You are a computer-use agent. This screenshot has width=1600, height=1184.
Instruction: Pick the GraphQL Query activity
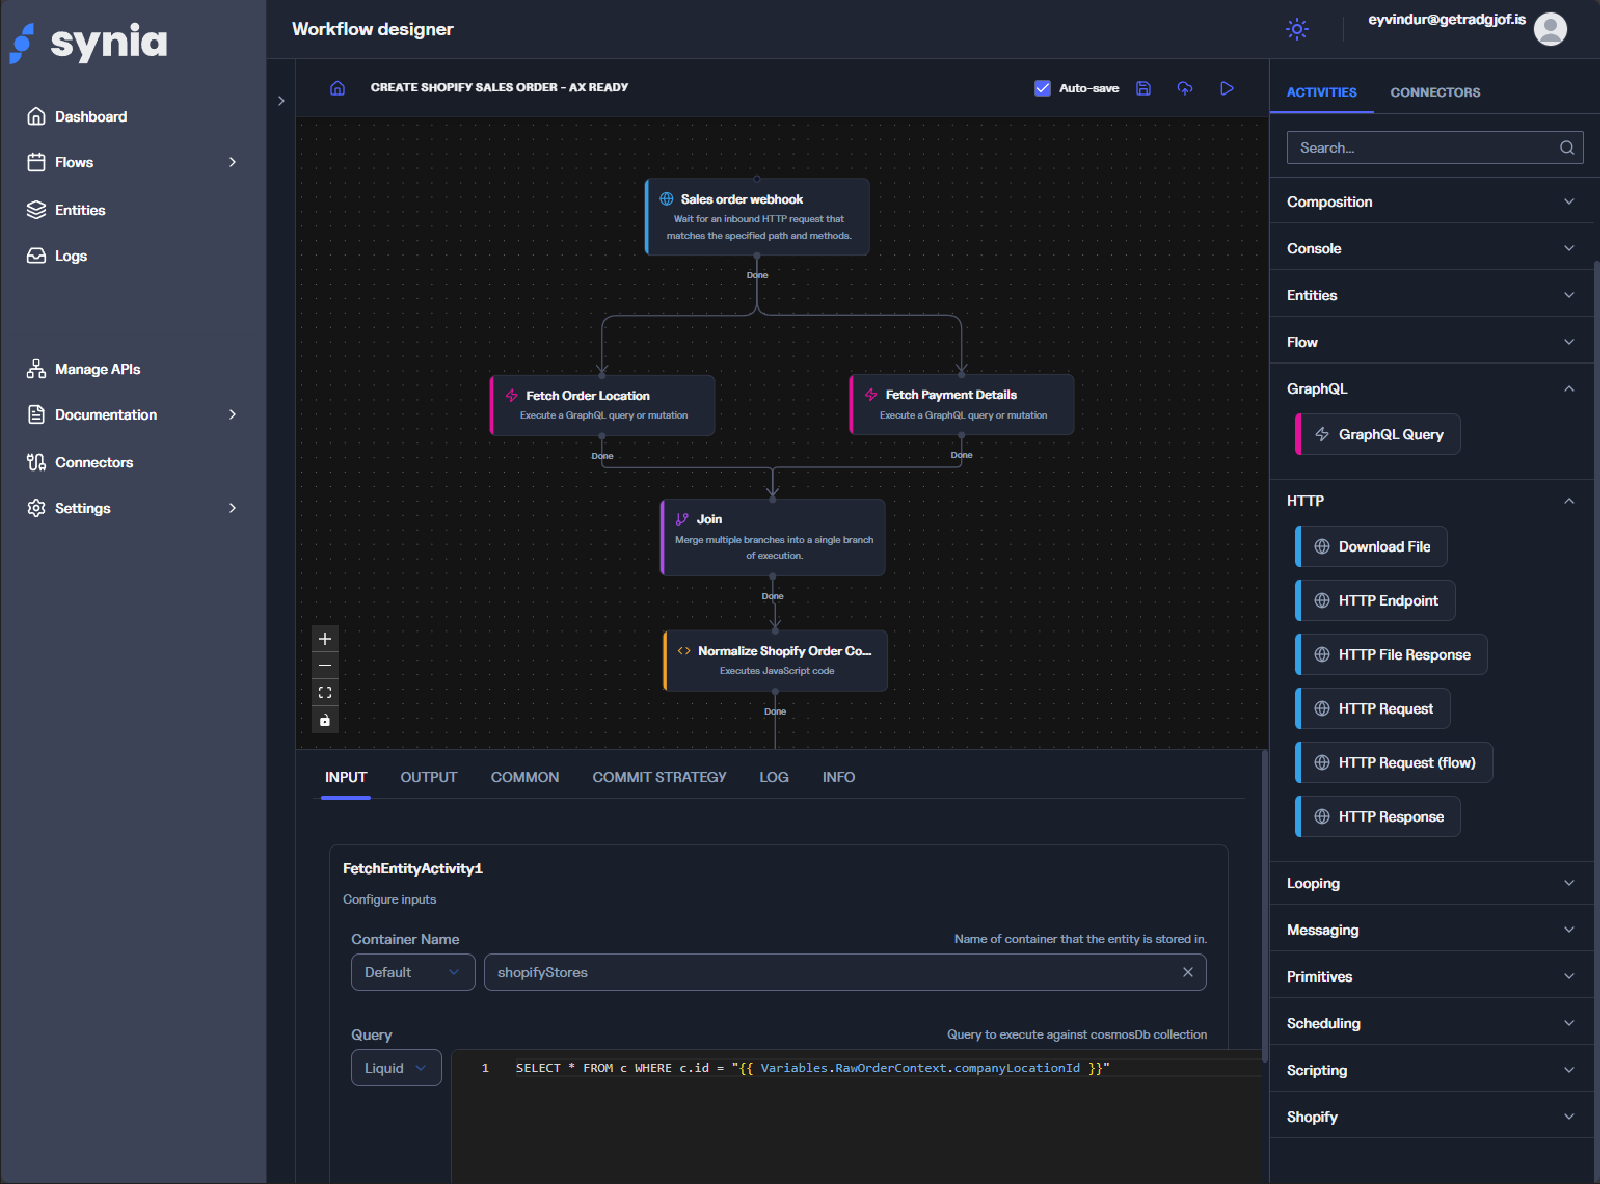click(1378, 434)
